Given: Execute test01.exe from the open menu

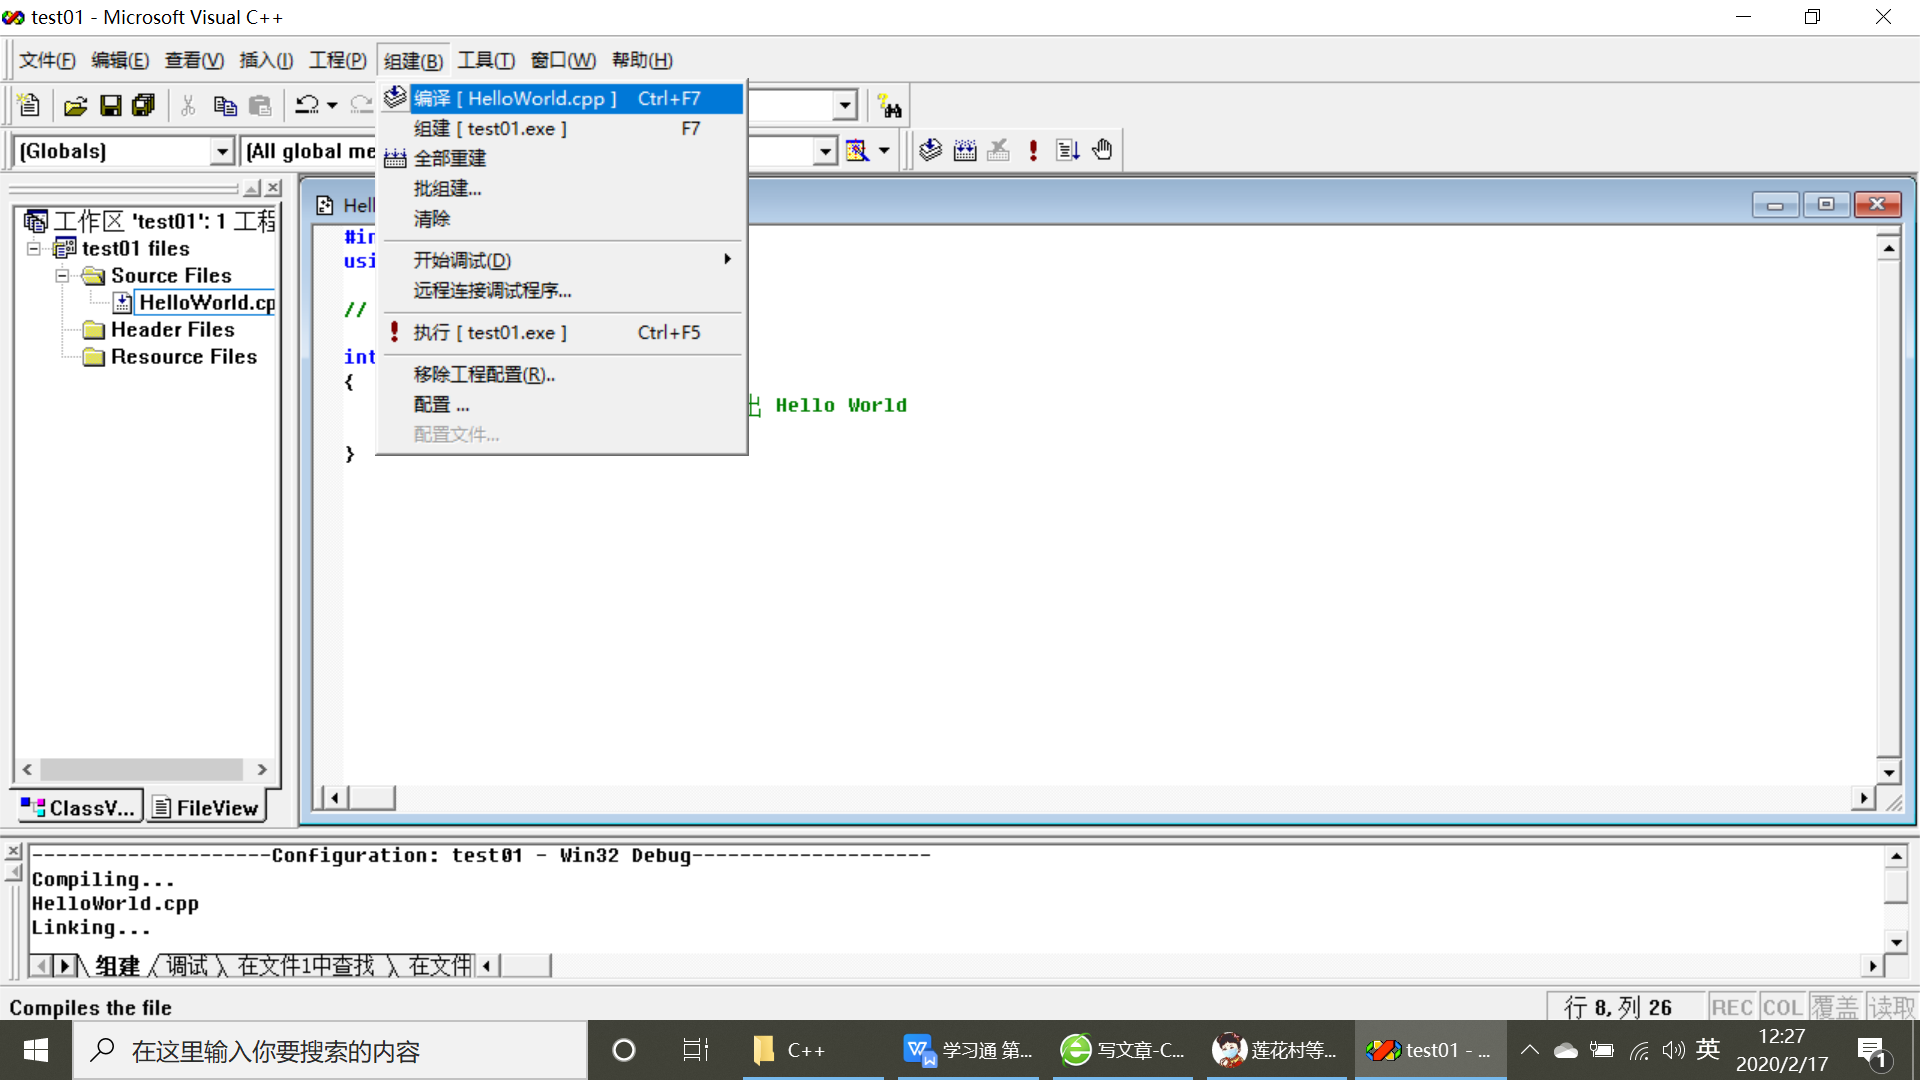Looking at the screenshot, I should pyautogui.click(x=490, y=332).
